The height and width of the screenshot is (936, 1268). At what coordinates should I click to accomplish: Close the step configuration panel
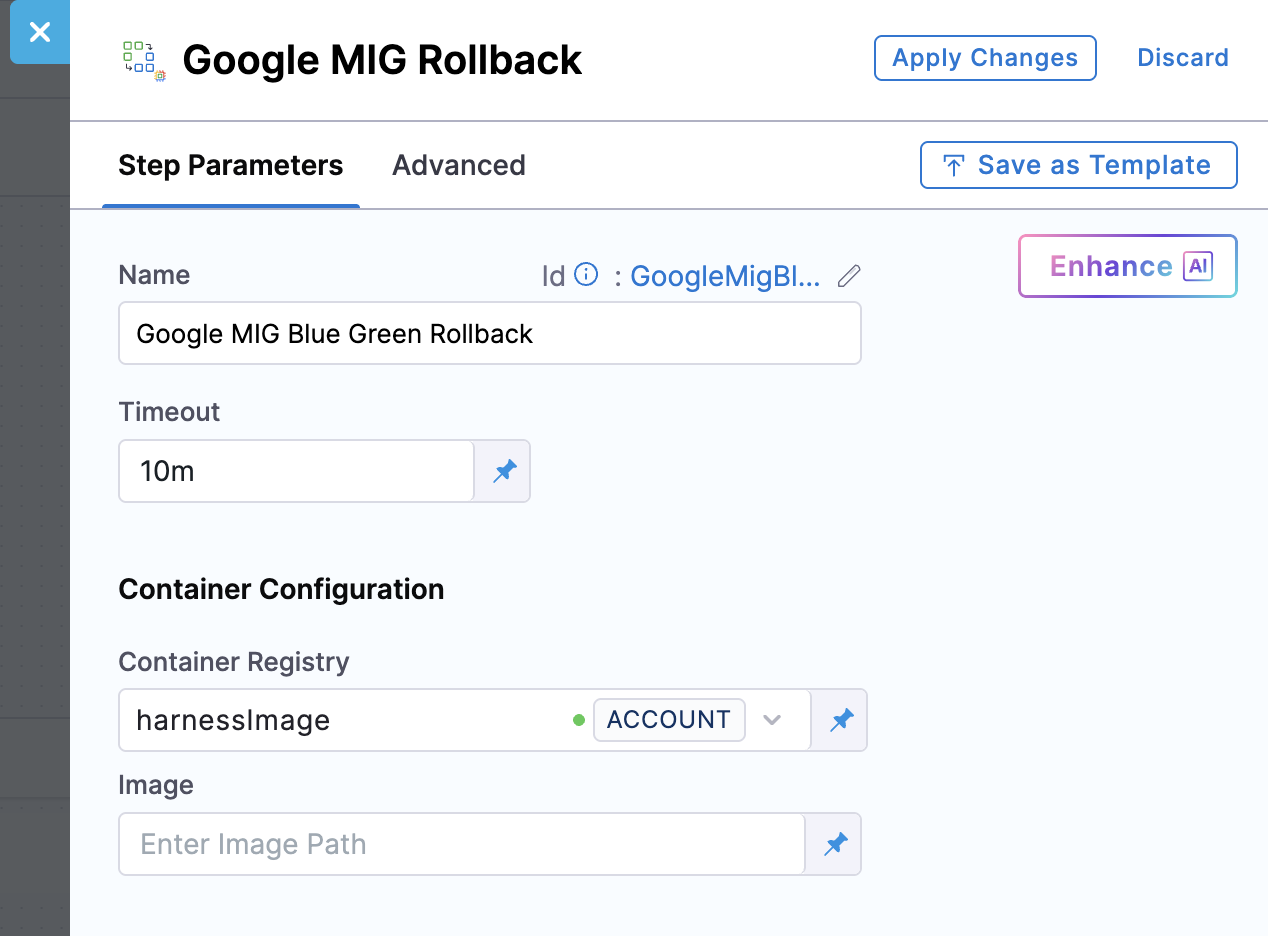[39, 32]
